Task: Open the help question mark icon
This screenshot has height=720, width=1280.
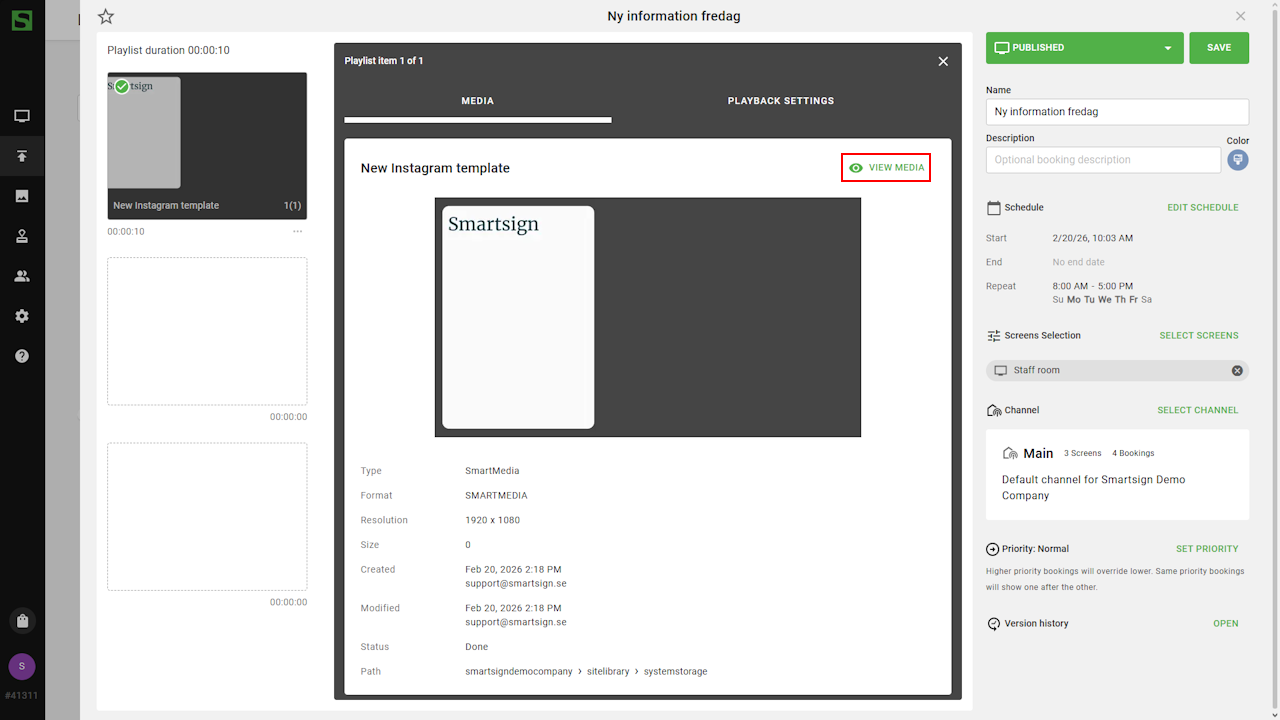Action: [x=22, y=356]
